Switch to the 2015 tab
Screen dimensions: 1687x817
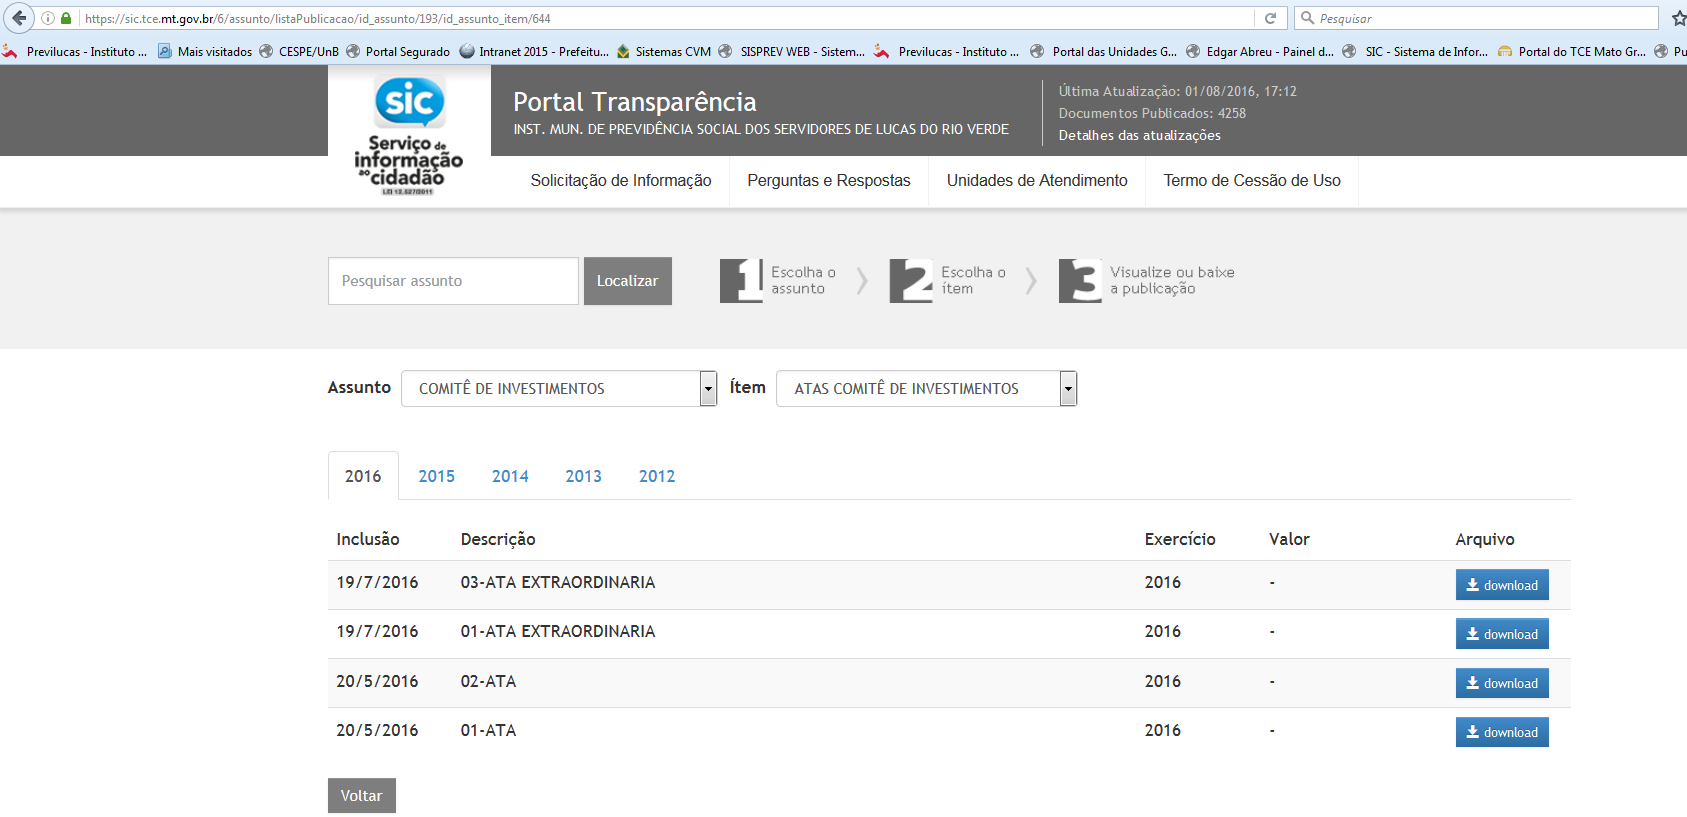point(436,476)
